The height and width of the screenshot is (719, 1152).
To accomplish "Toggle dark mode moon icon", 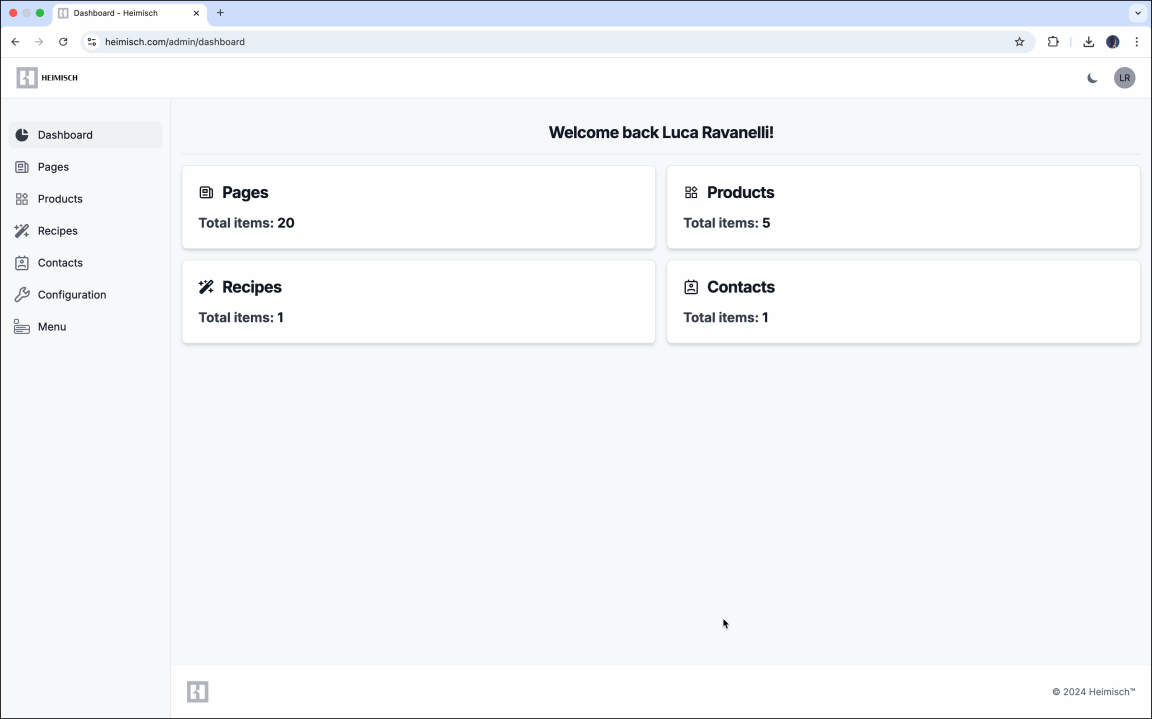I will pyautogui.click(x=1092, y=78).
